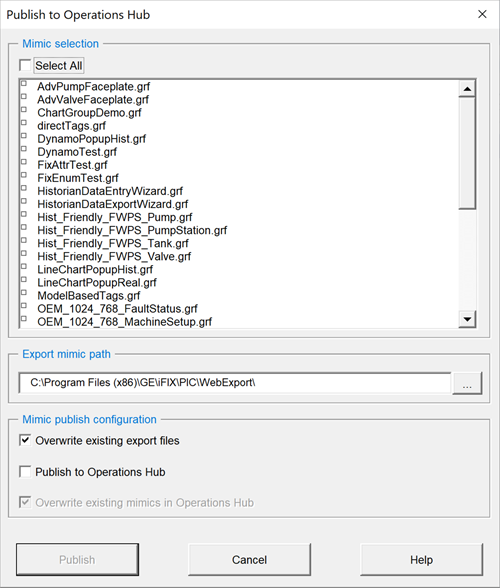This screenshot has height=588, width=500.
Task: Tick the checkbox for ChartGroupDemo.grf
Action: click(x=24, y=110)
